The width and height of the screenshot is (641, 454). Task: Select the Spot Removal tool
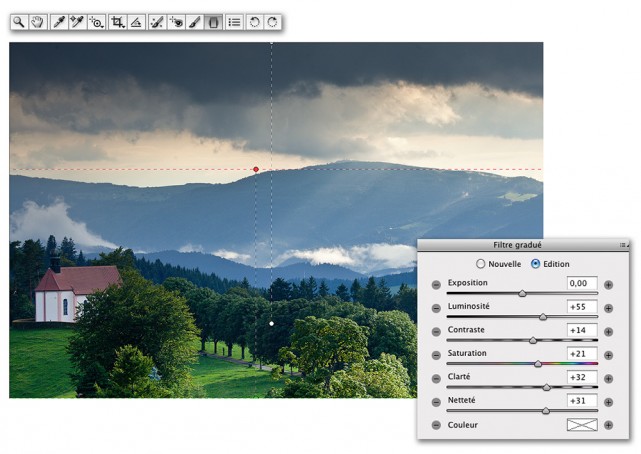[157, 22]
